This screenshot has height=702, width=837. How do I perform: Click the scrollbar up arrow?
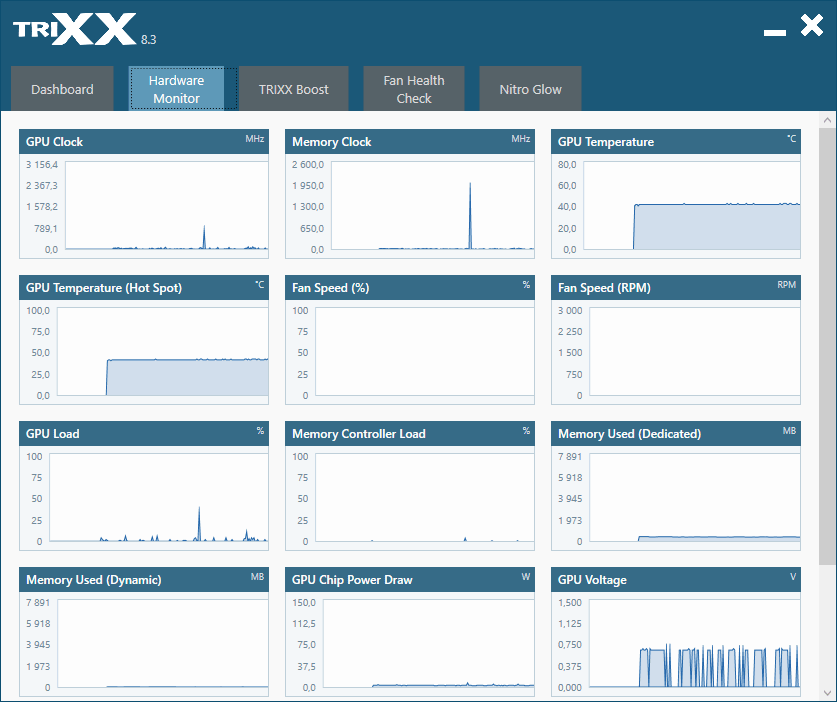(x=827, y=120)
